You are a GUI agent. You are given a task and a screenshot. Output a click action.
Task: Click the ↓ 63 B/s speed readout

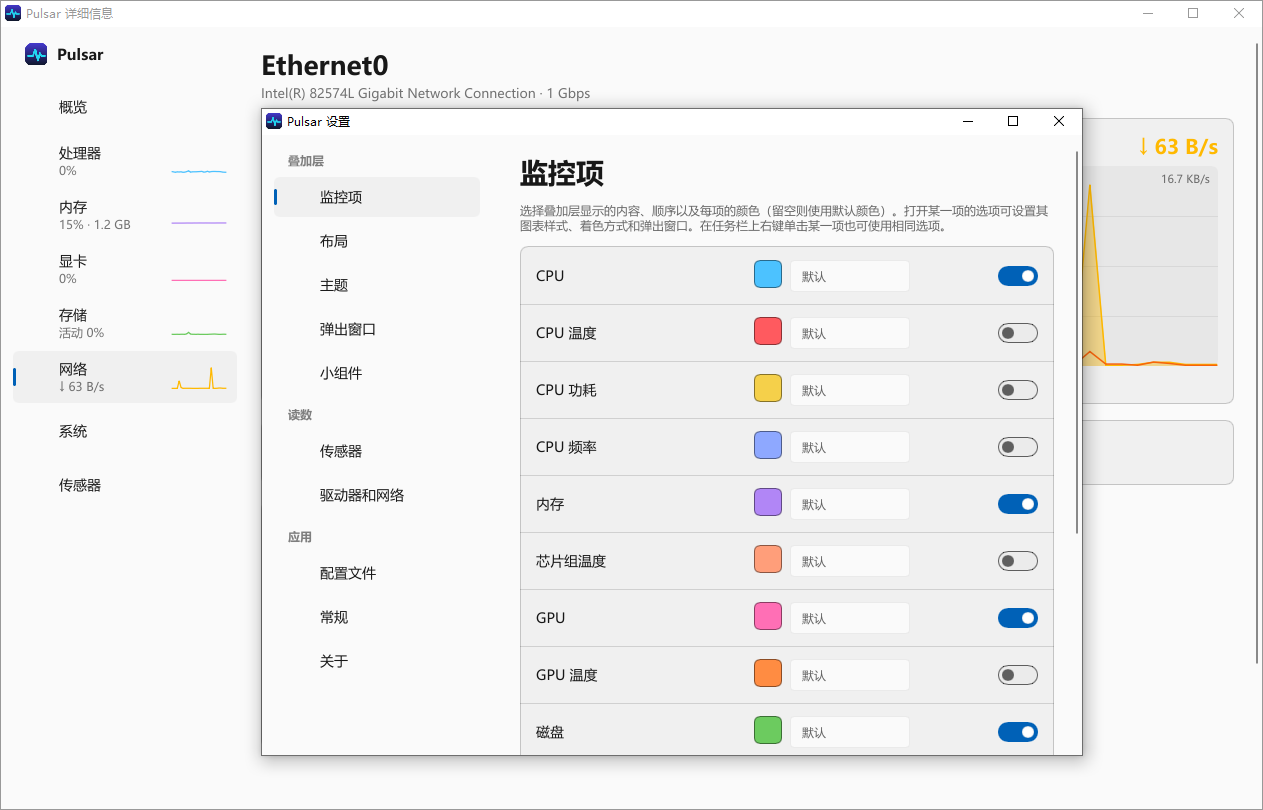(1178, 147)
